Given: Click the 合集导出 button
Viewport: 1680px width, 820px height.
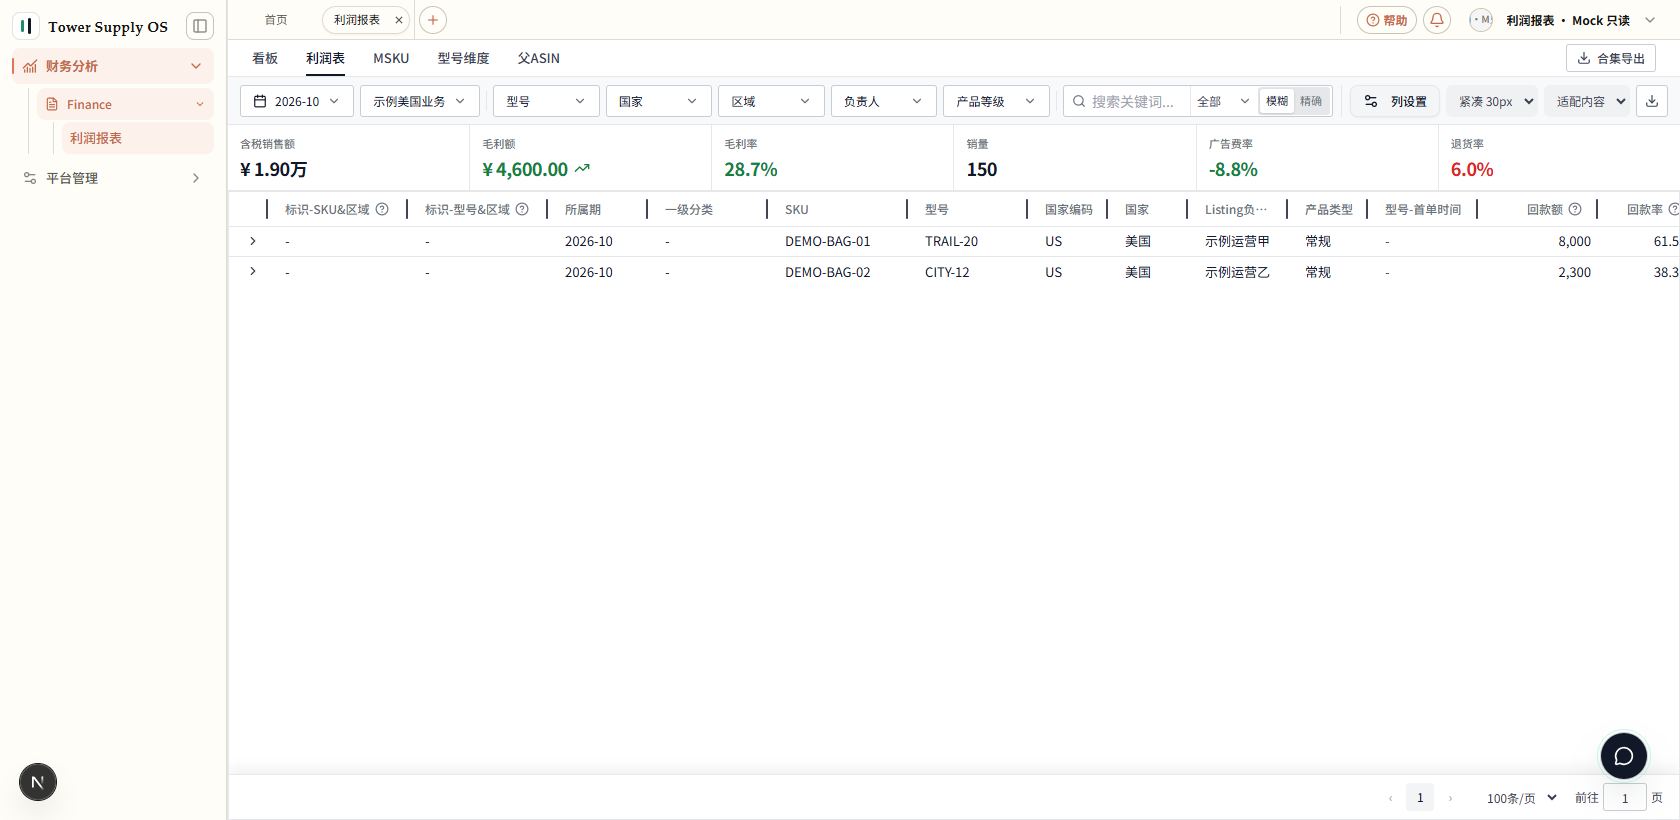Looking at the screenshot, I should tap(1611, 58).
